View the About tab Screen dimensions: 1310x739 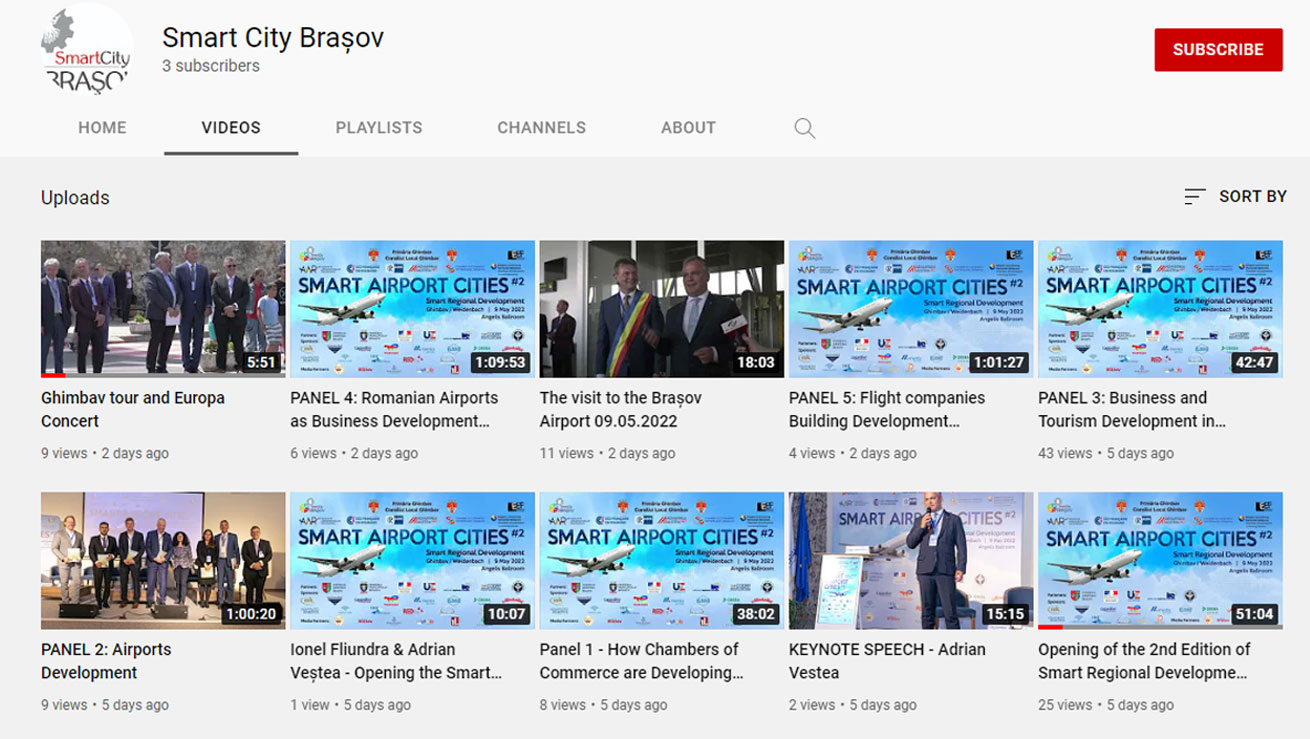tap(688, 128)
